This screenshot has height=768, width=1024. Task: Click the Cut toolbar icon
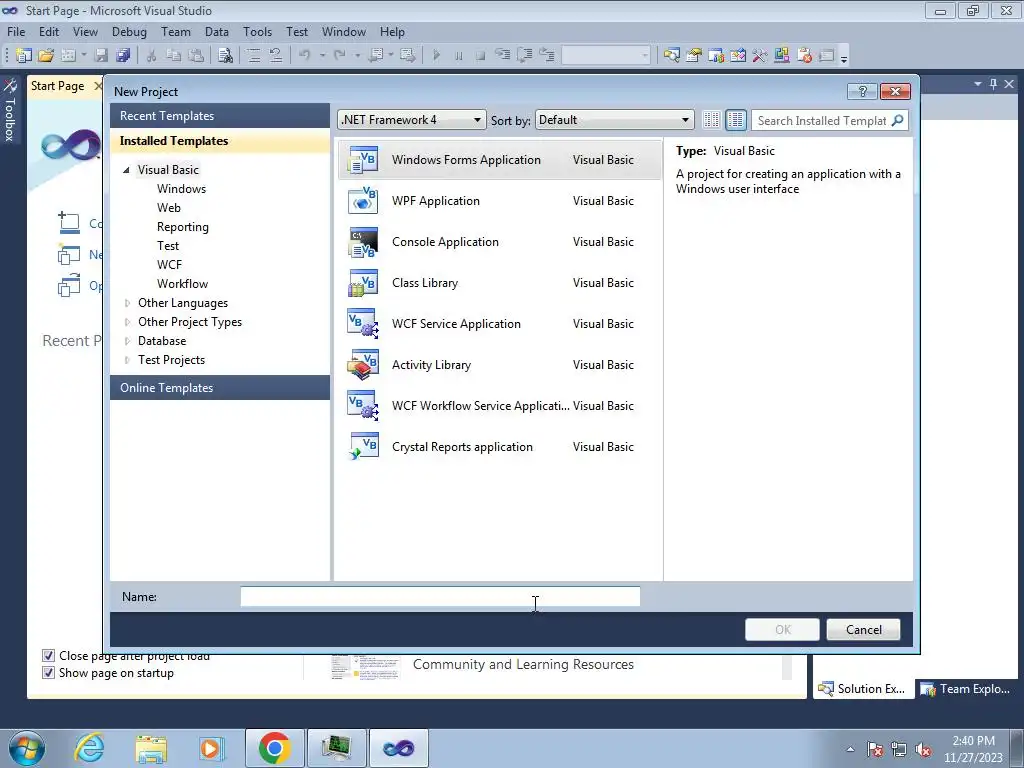point(151,56)
